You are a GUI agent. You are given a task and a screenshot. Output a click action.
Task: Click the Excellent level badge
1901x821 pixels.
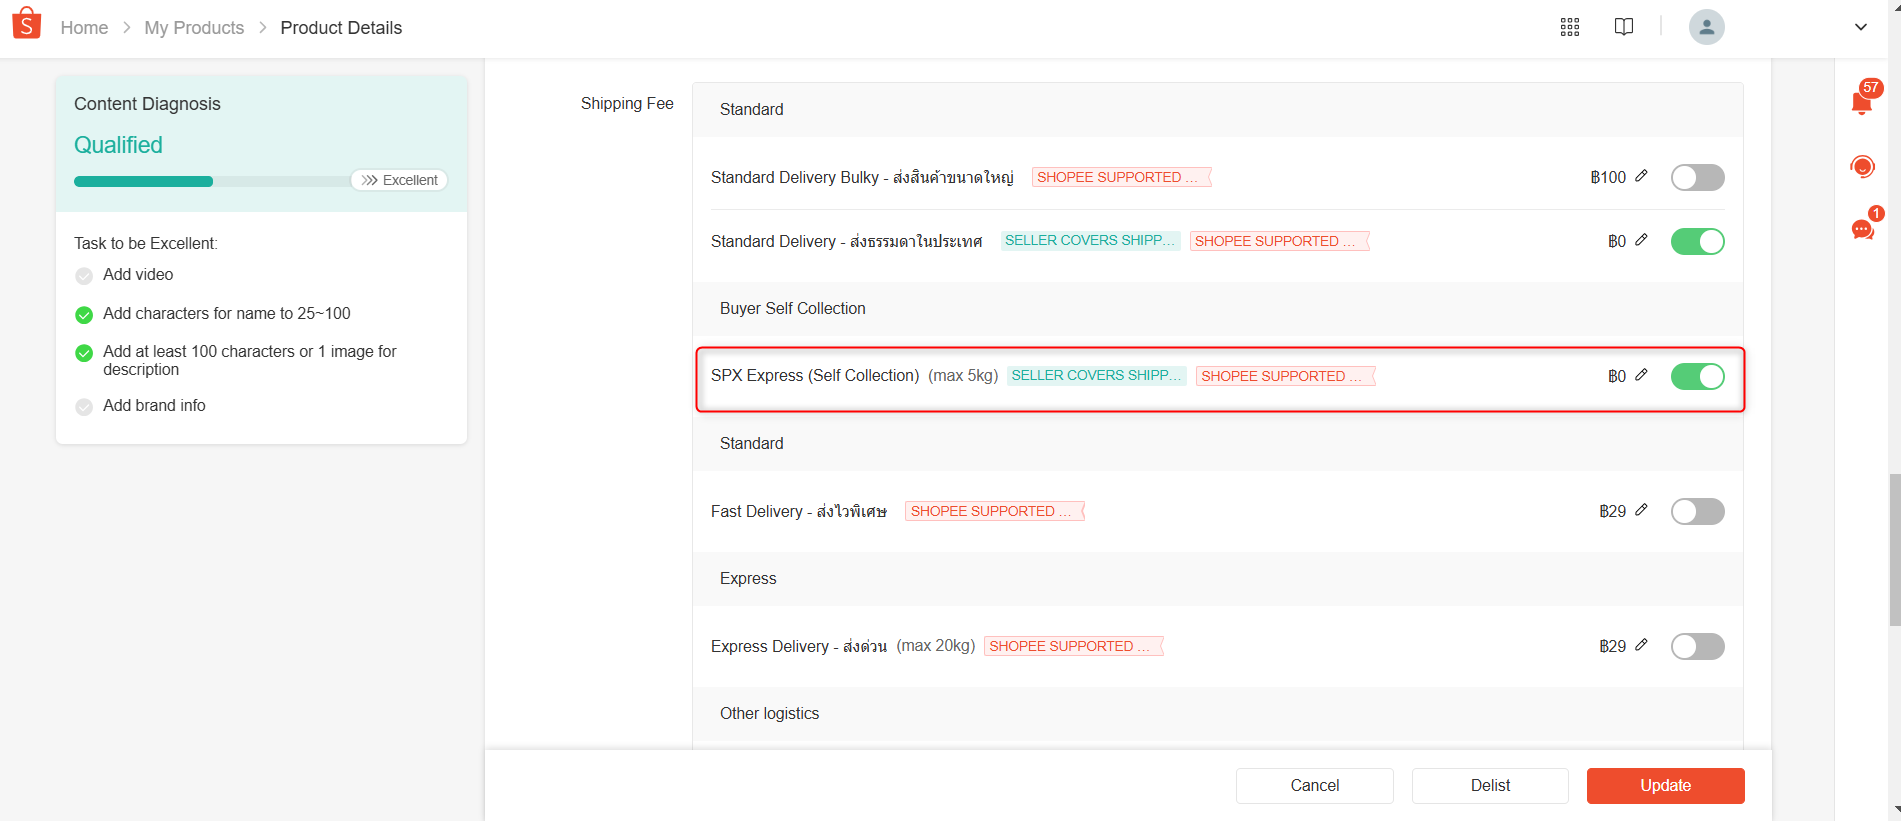pyautogui.click(x=399, y=180)
